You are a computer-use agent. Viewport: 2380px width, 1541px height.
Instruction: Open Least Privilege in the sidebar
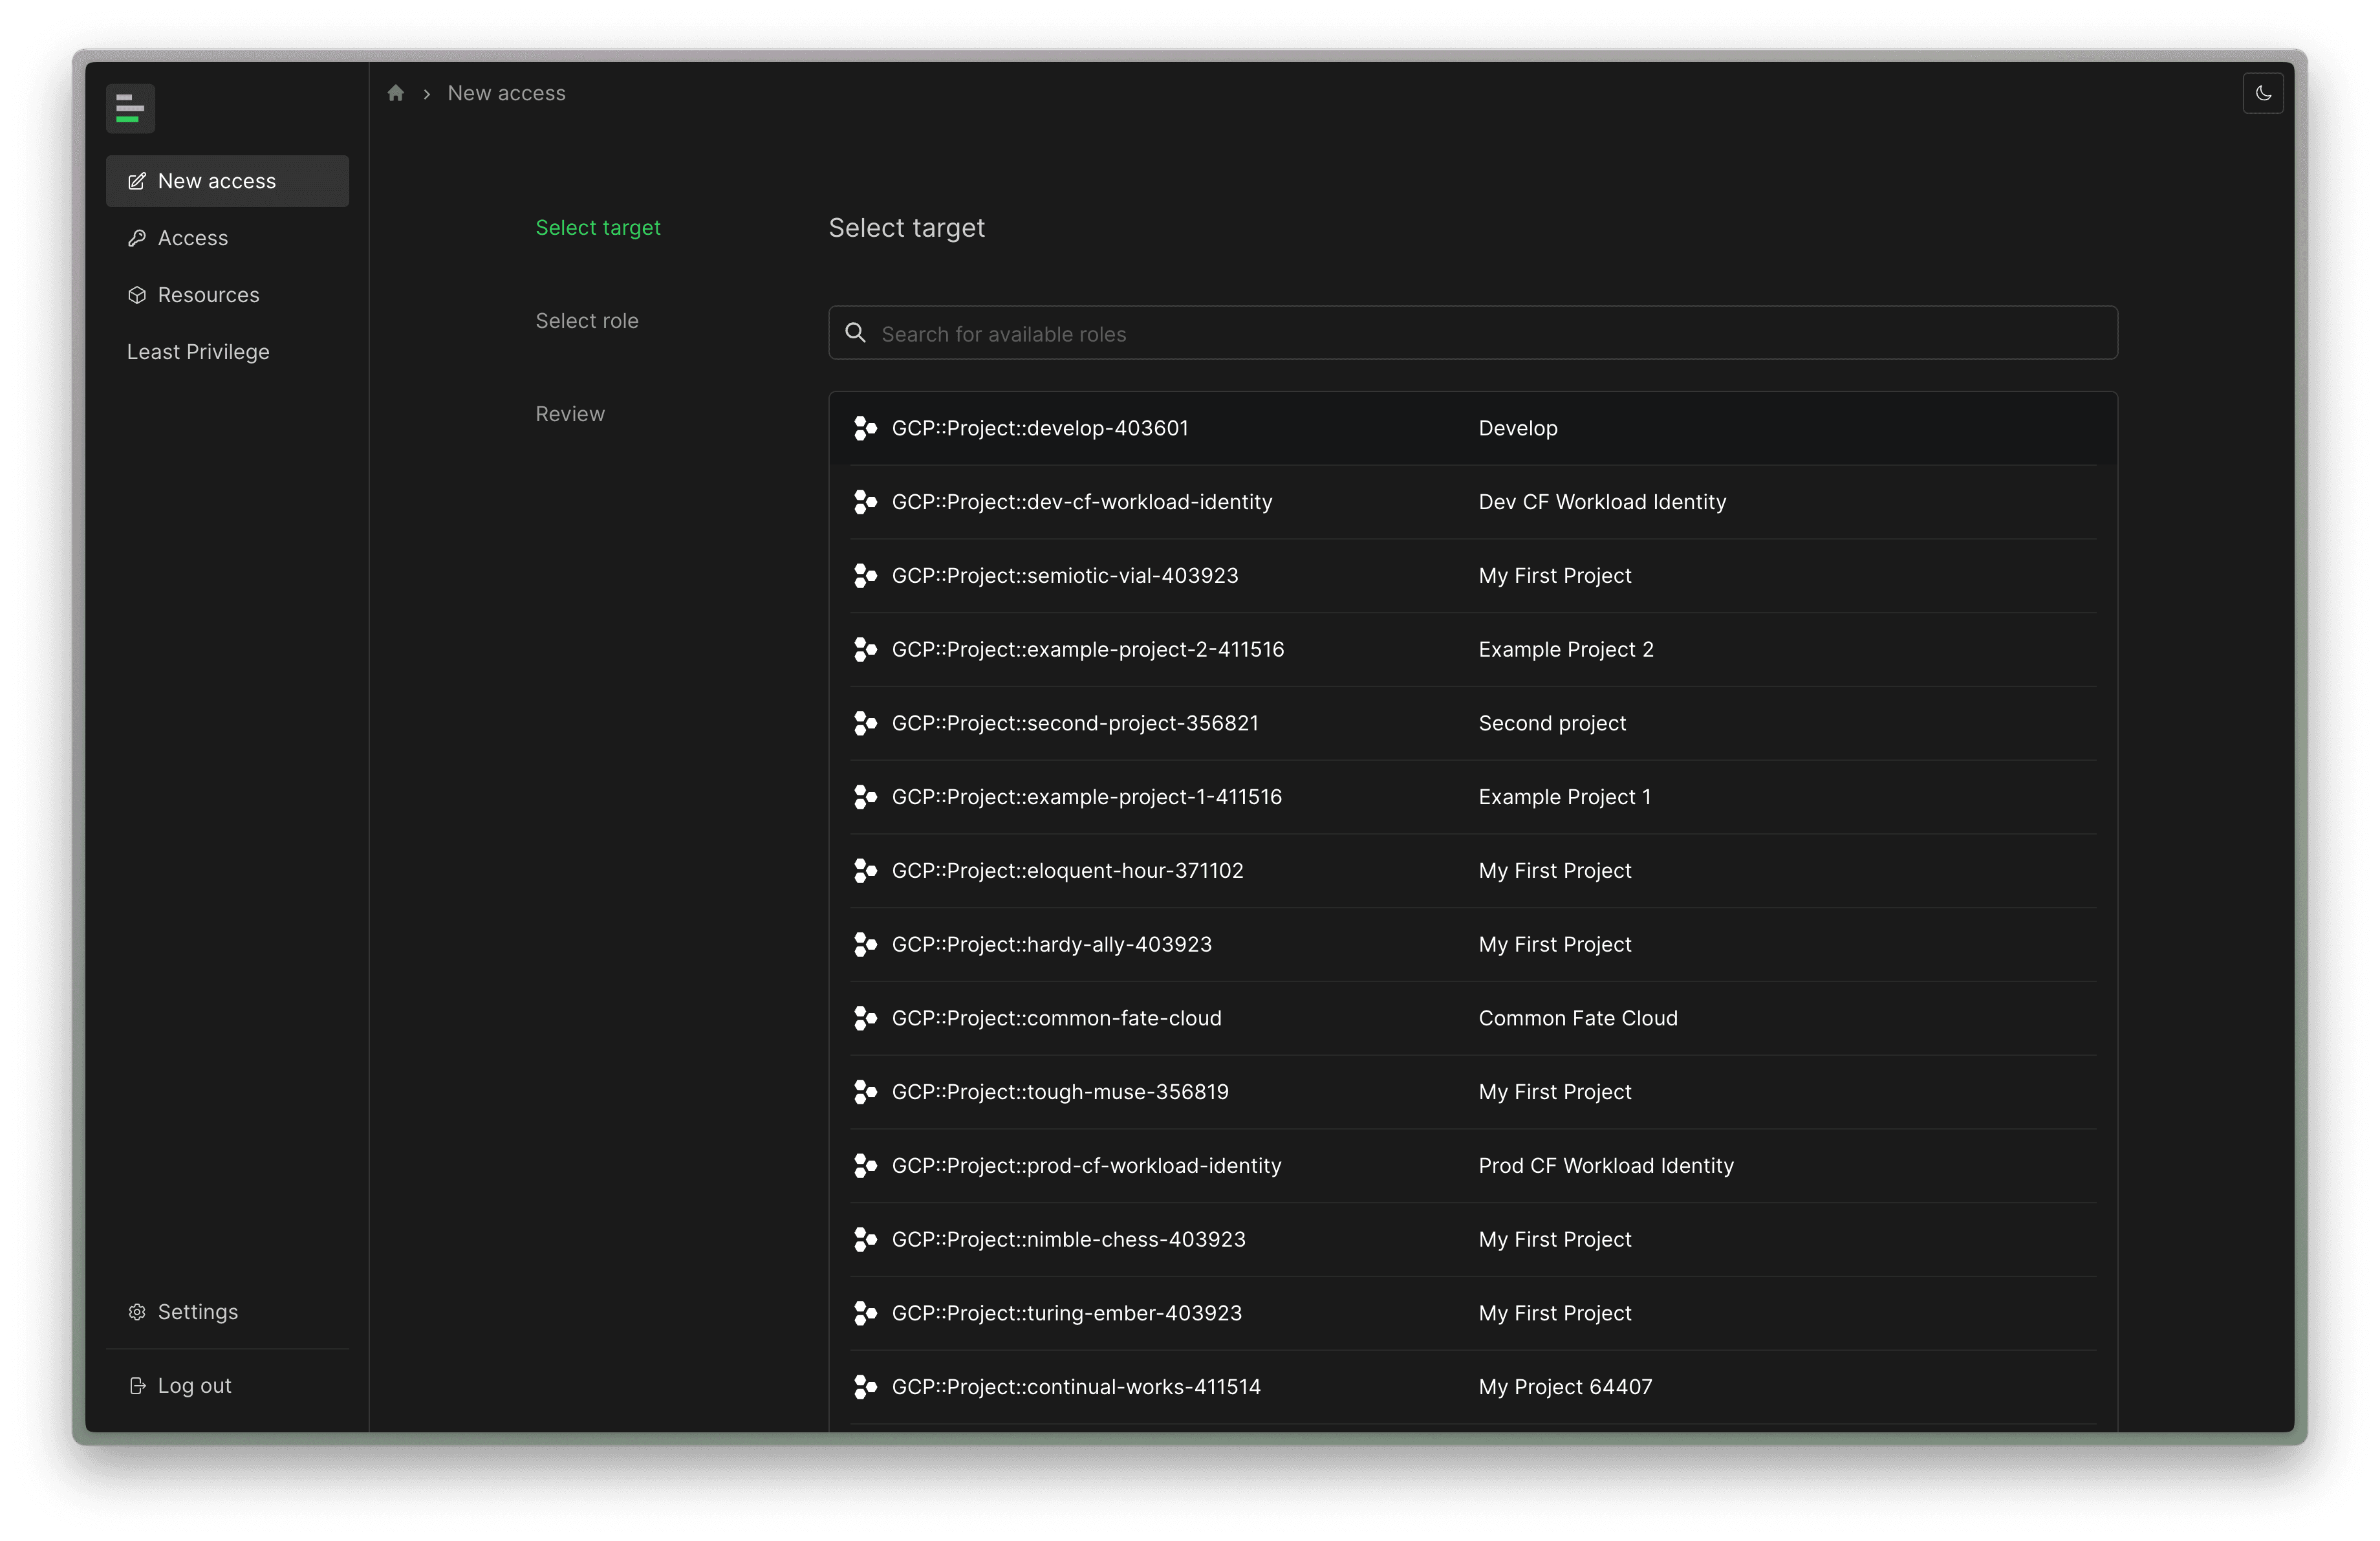[x=227, y=352]
